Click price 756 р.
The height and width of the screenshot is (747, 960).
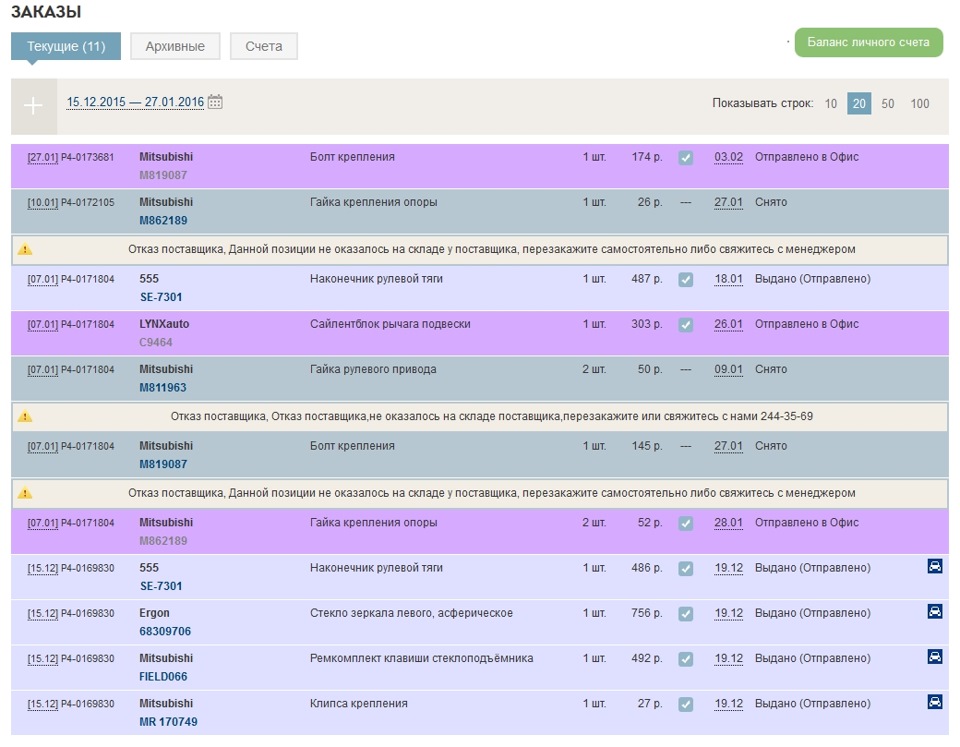647,613
